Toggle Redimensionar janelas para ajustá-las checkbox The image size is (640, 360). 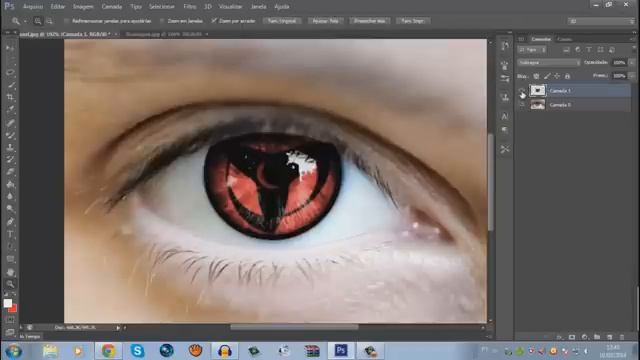coord(67,21)
